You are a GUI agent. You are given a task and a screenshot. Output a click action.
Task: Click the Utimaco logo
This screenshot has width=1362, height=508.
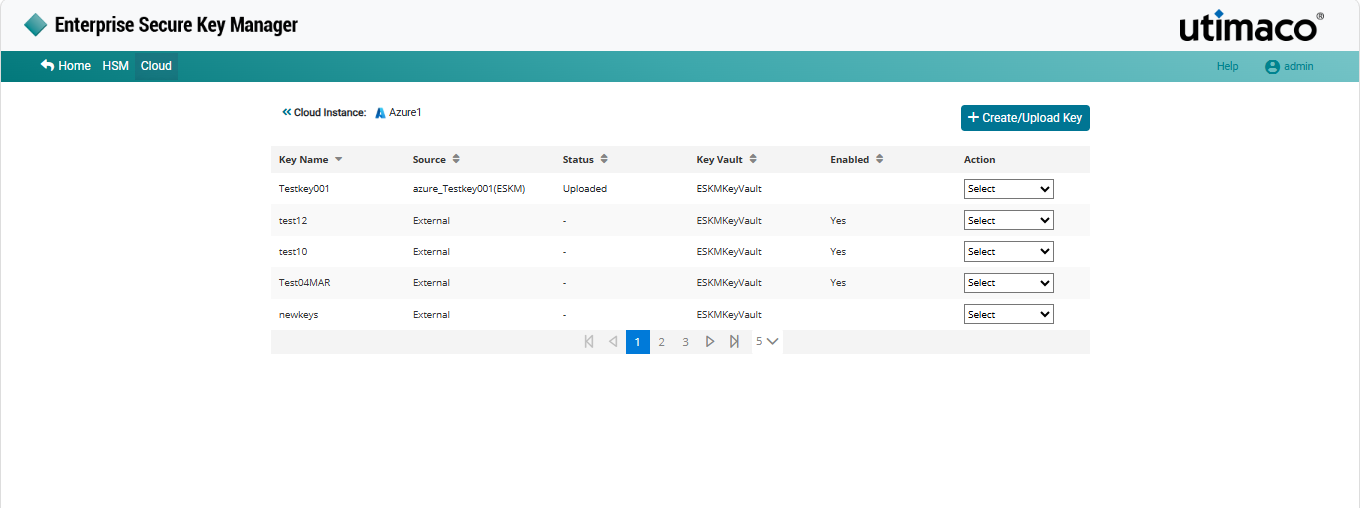coord(1251,27)
